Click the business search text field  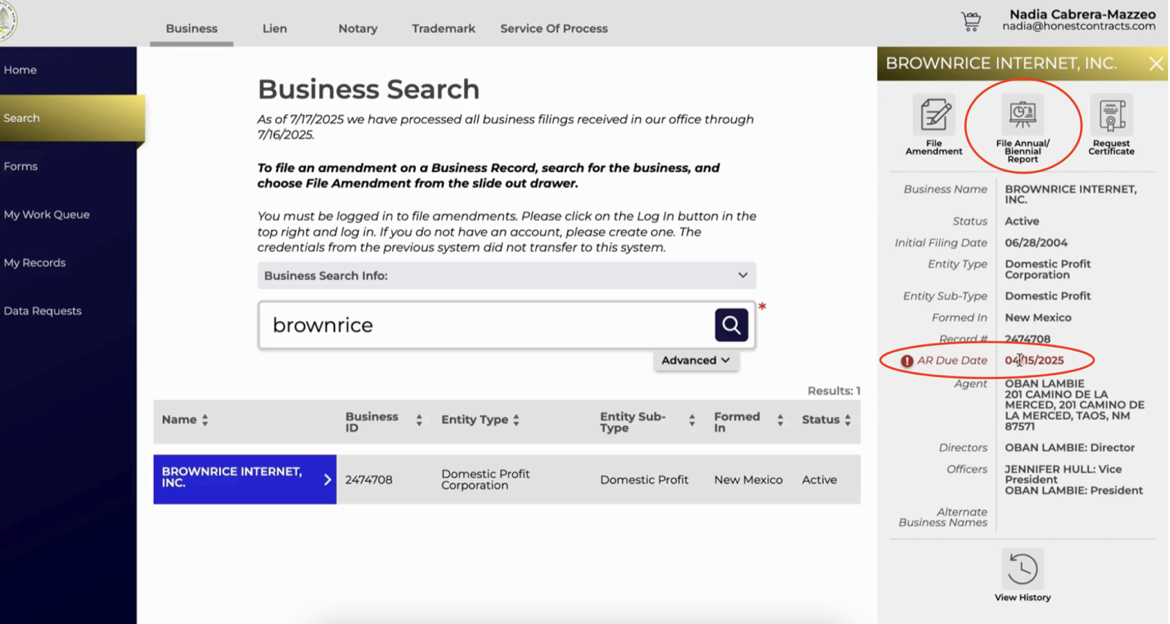[485, 325]
